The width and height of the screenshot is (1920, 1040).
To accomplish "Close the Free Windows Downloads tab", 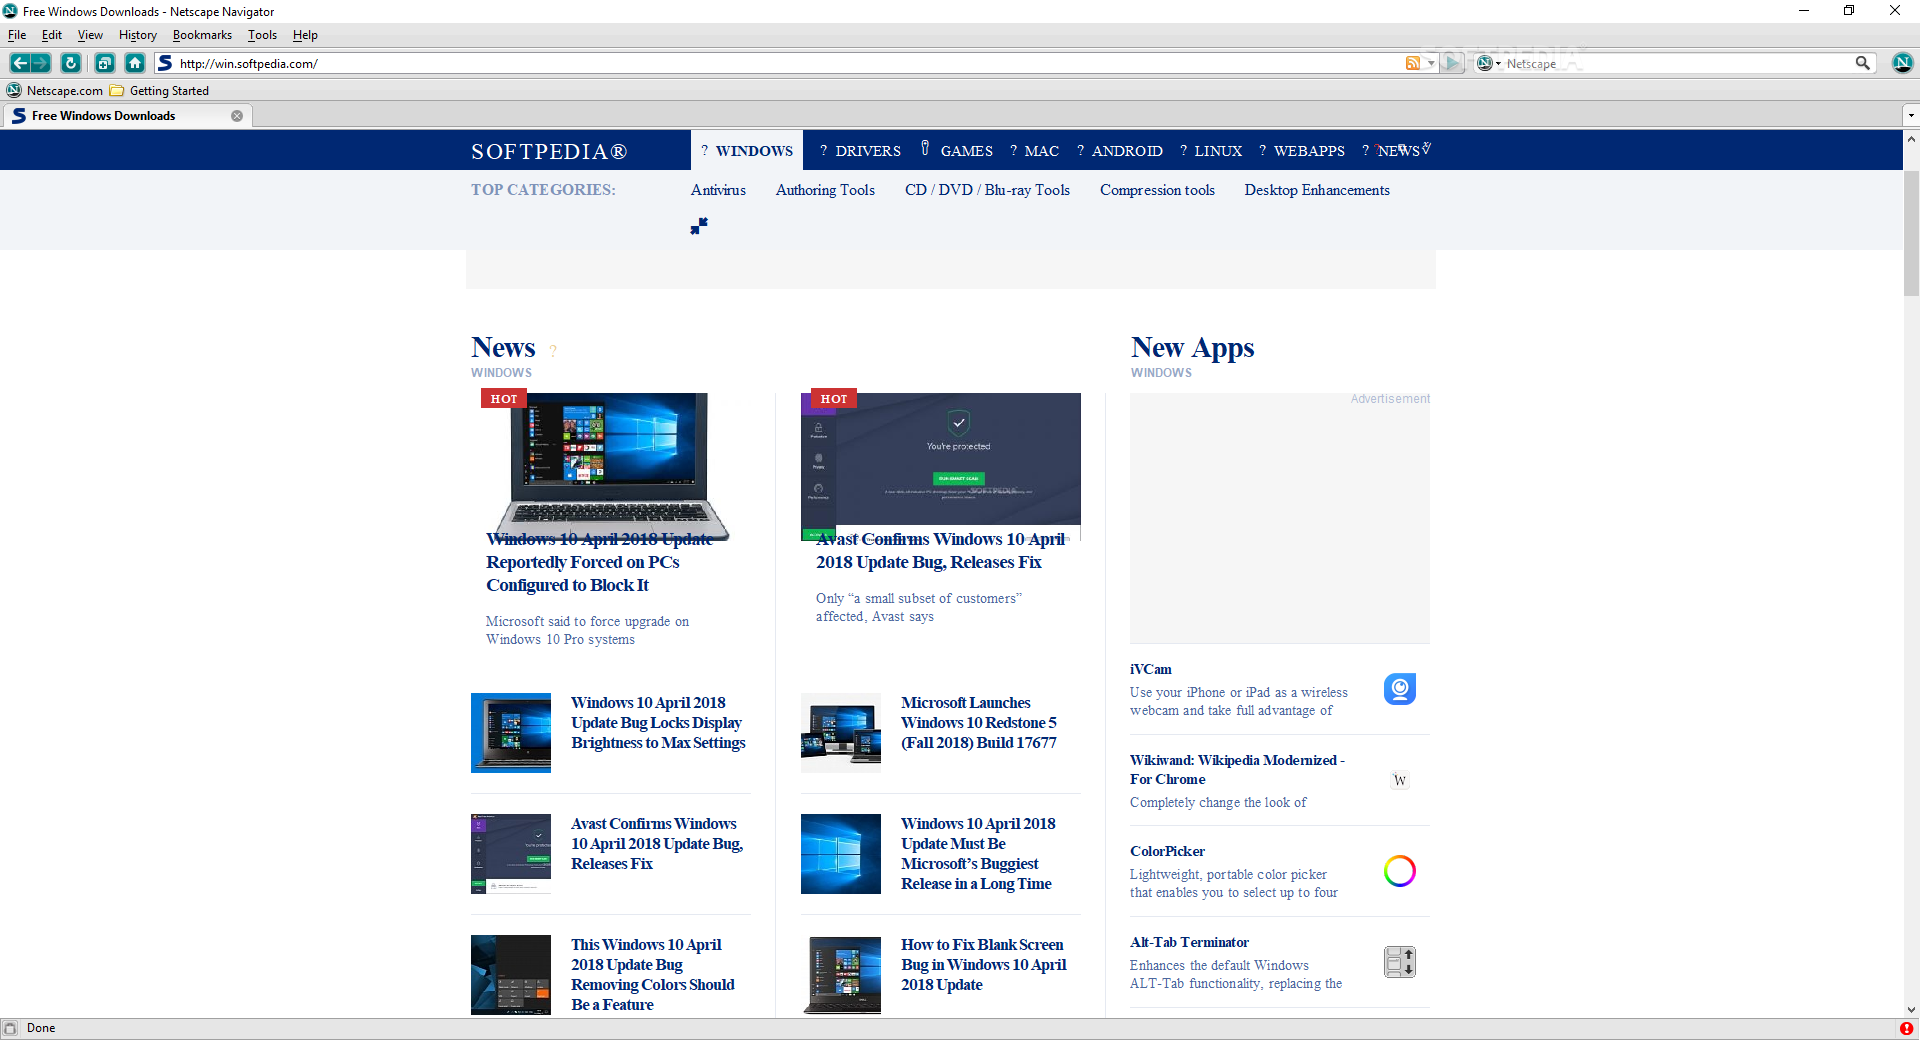I will [x=237, y=116].
